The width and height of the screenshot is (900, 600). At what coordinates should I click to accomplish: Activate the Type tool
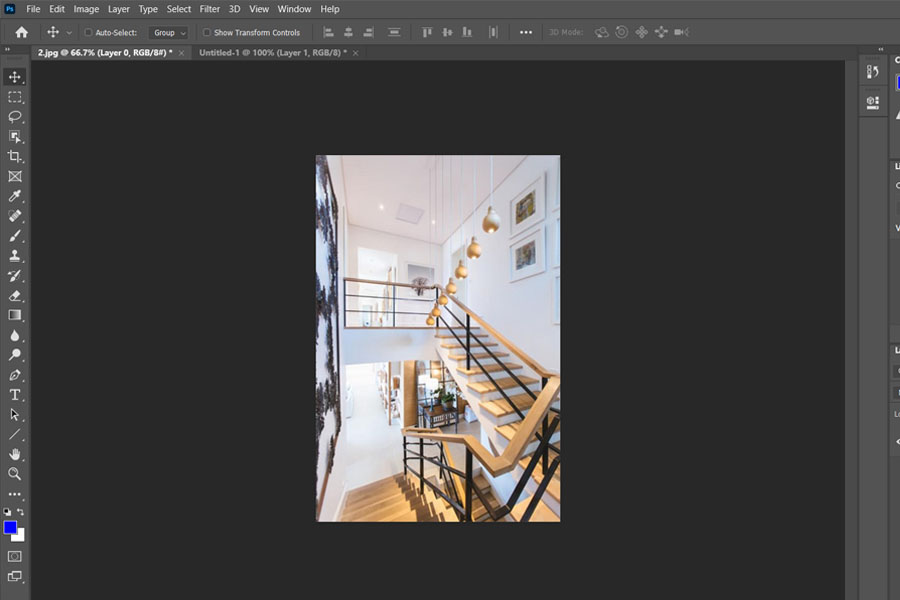pyautogui.click(x=14, y=394)
